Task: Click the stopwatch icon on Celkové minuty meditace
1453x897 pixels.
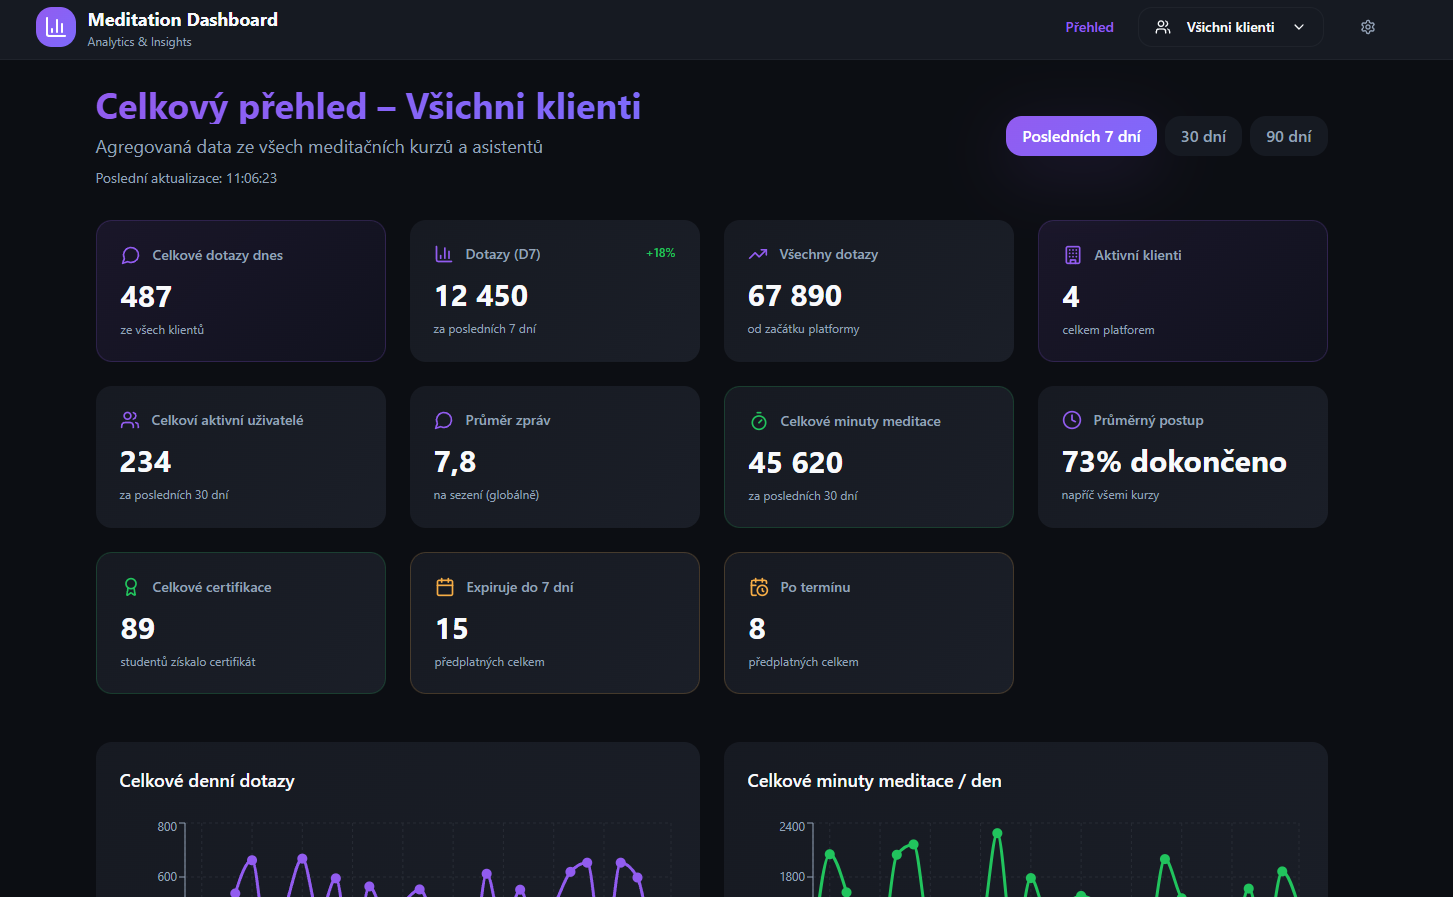Action: [759, 421]
